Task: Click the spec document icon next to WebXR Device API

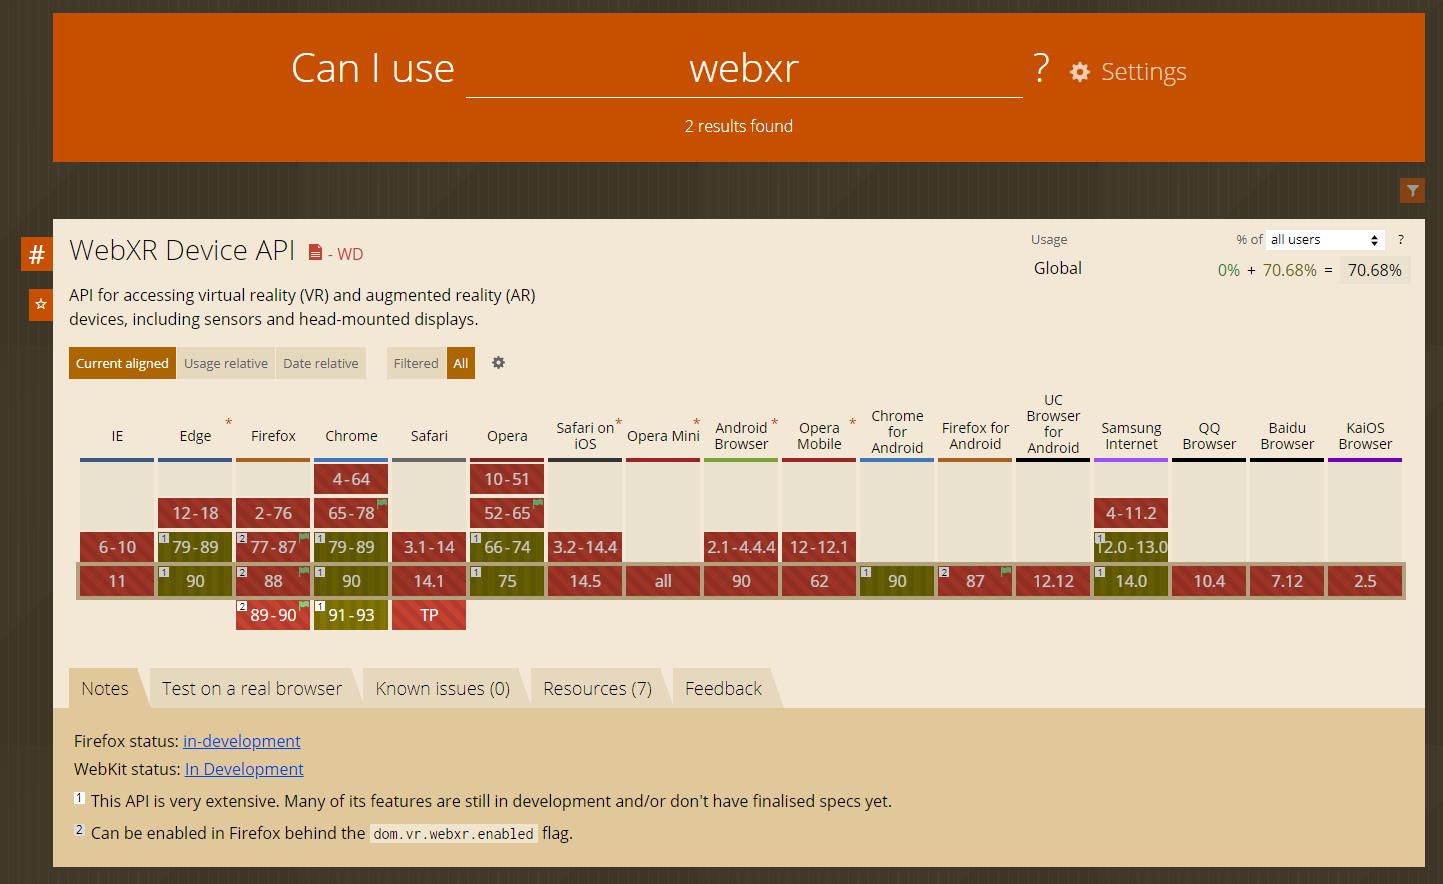Action: [317, 252]
